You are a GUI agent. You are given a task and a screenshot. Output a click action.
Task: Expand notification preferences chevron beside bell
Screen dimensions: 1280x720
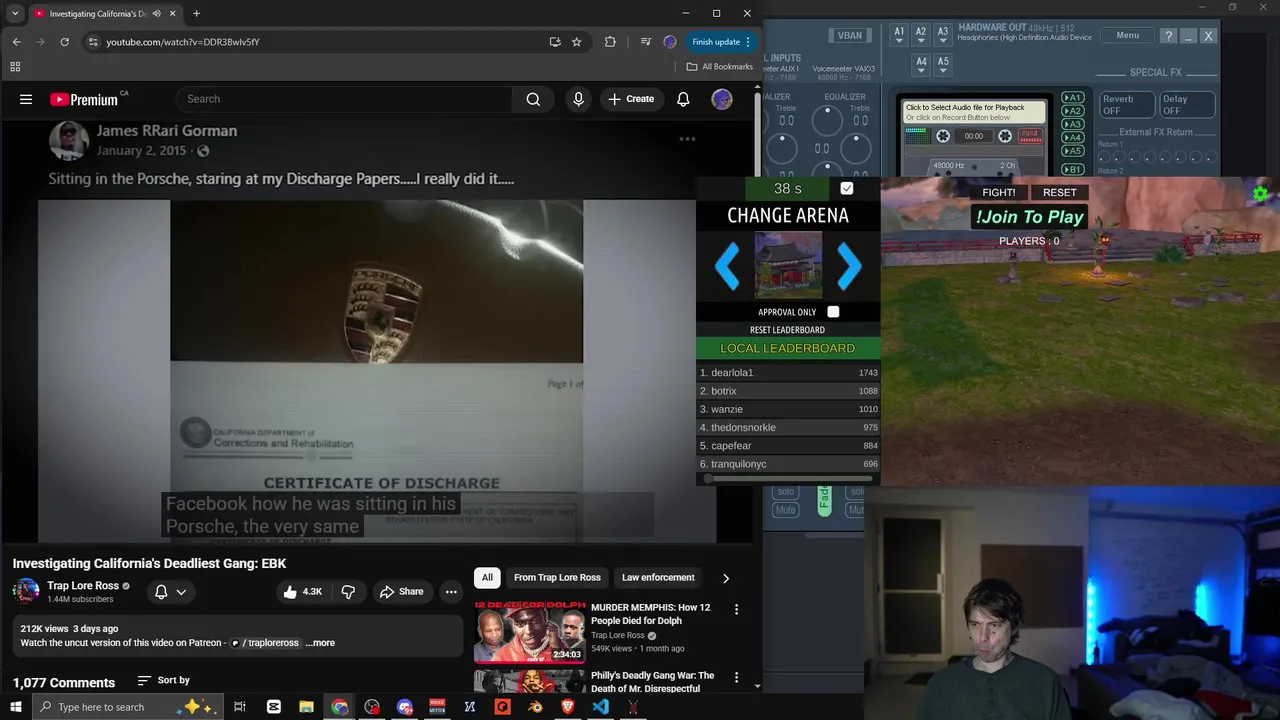coord(181,592)
